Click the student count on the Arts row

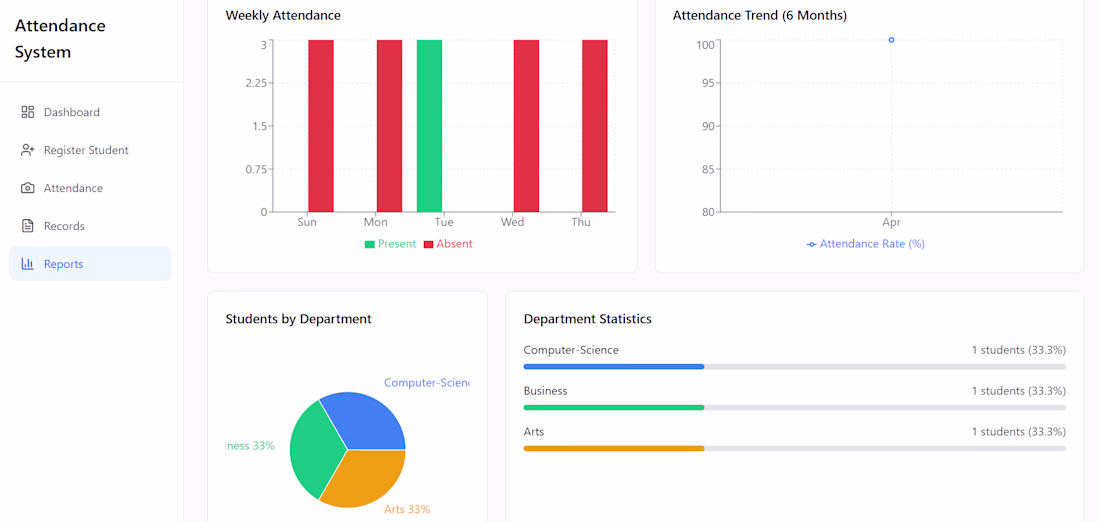pos(1019,431)
